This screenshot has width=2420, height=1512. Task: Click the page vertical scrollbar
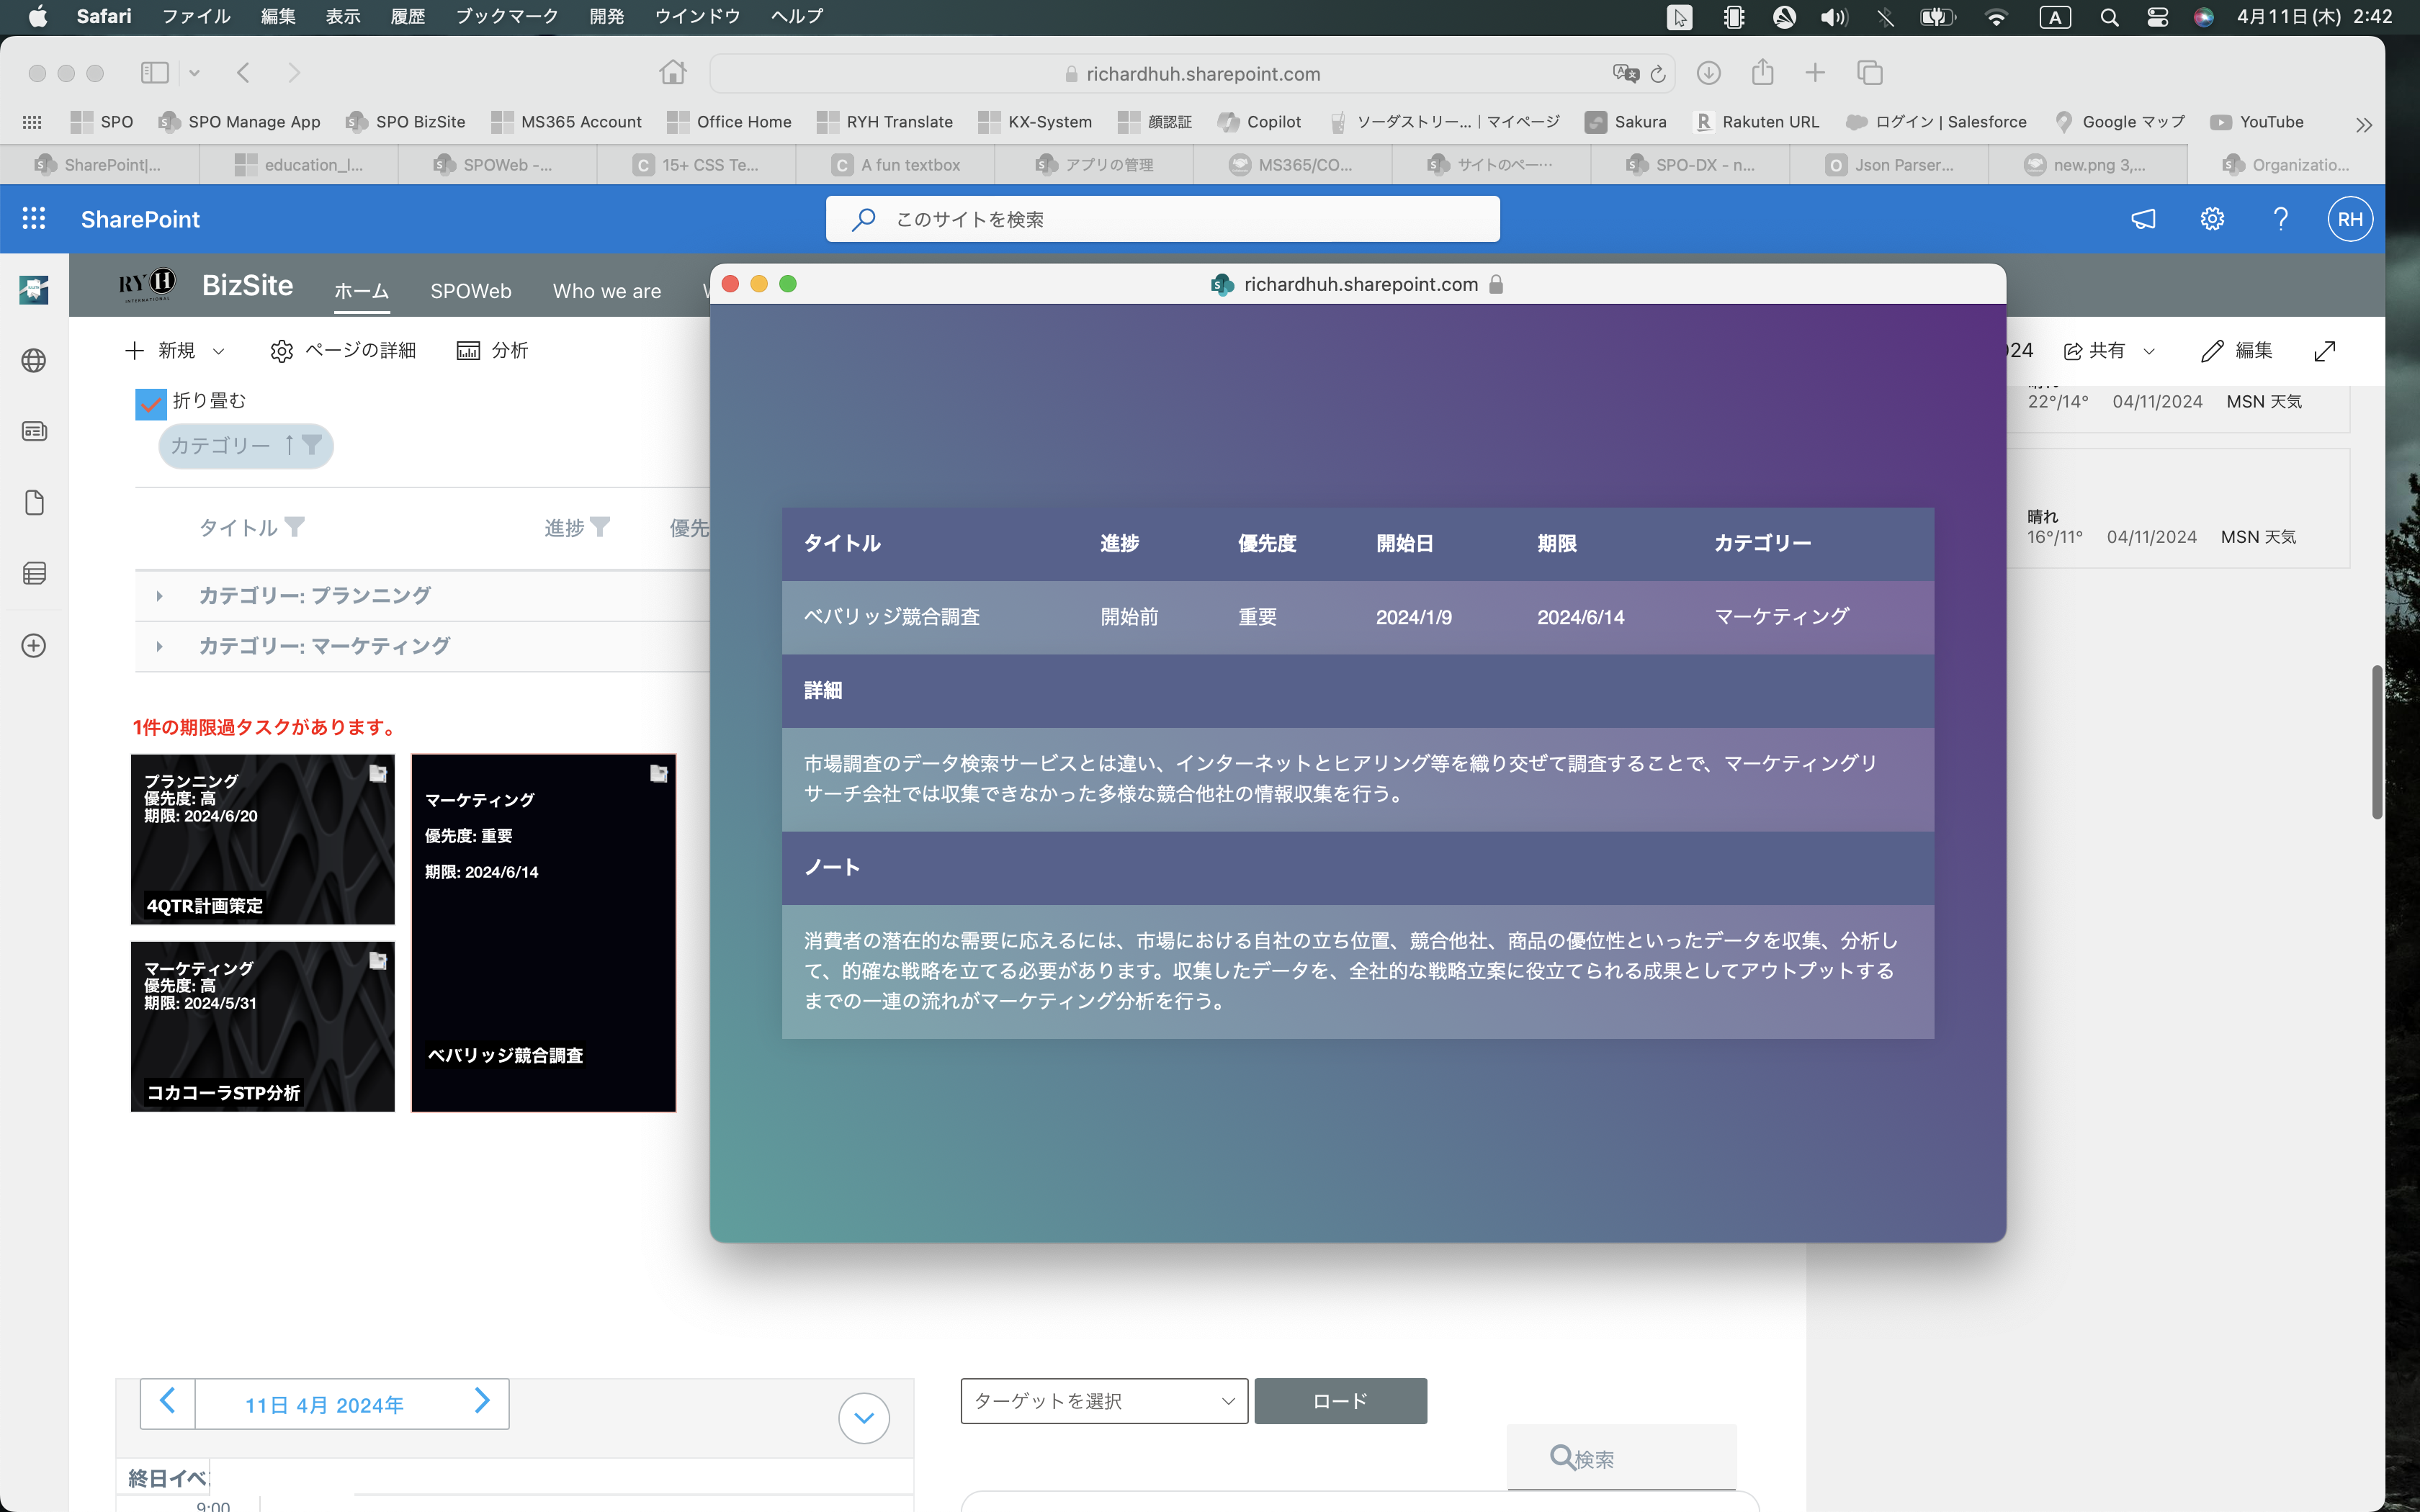(x=2376, y=742)
